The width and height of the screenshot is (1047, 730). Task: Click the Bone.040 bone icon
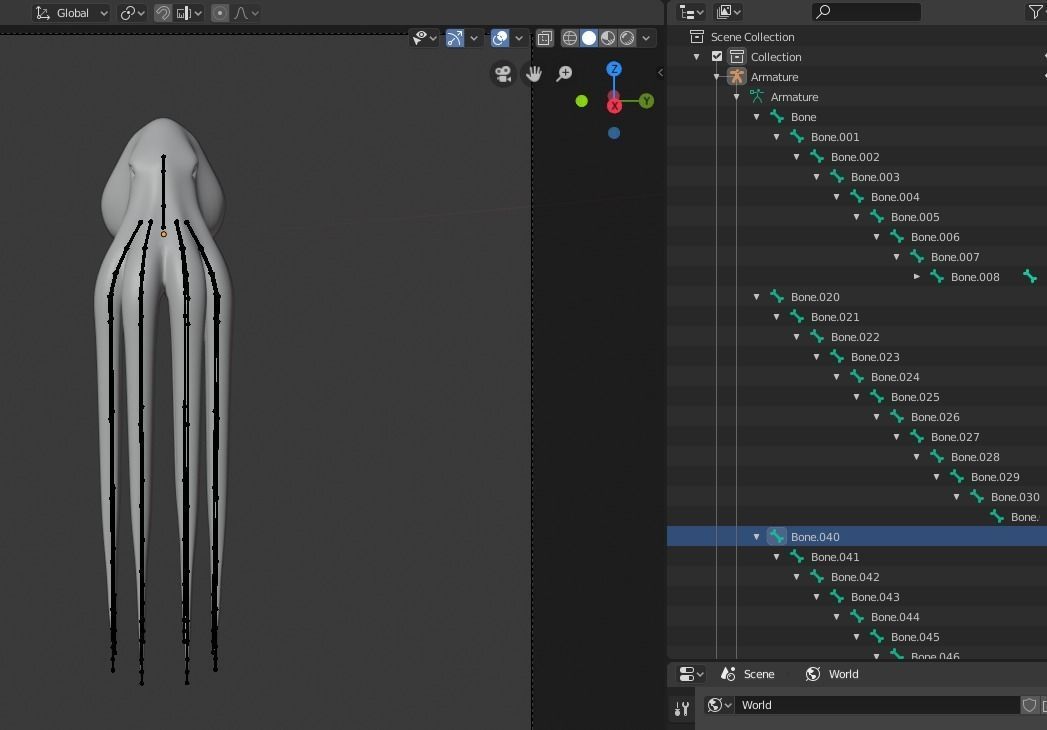pos(777,536)
